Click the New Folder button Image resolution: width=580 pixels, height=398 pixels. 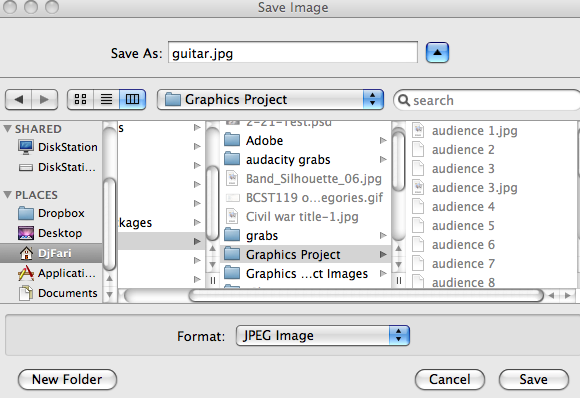[67, 380]
